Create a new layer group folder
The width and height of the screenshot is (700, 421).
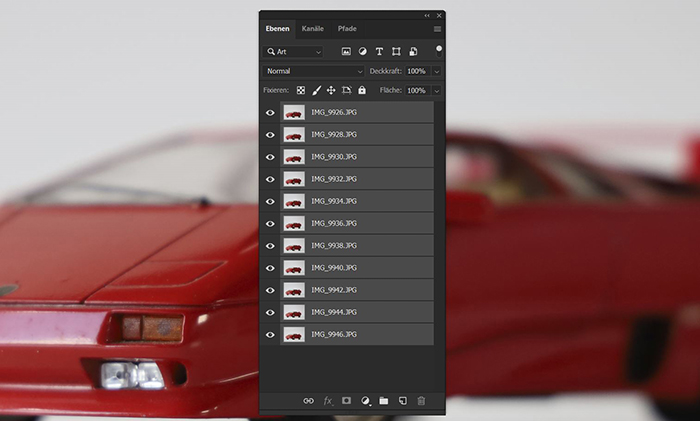point(383,401)
